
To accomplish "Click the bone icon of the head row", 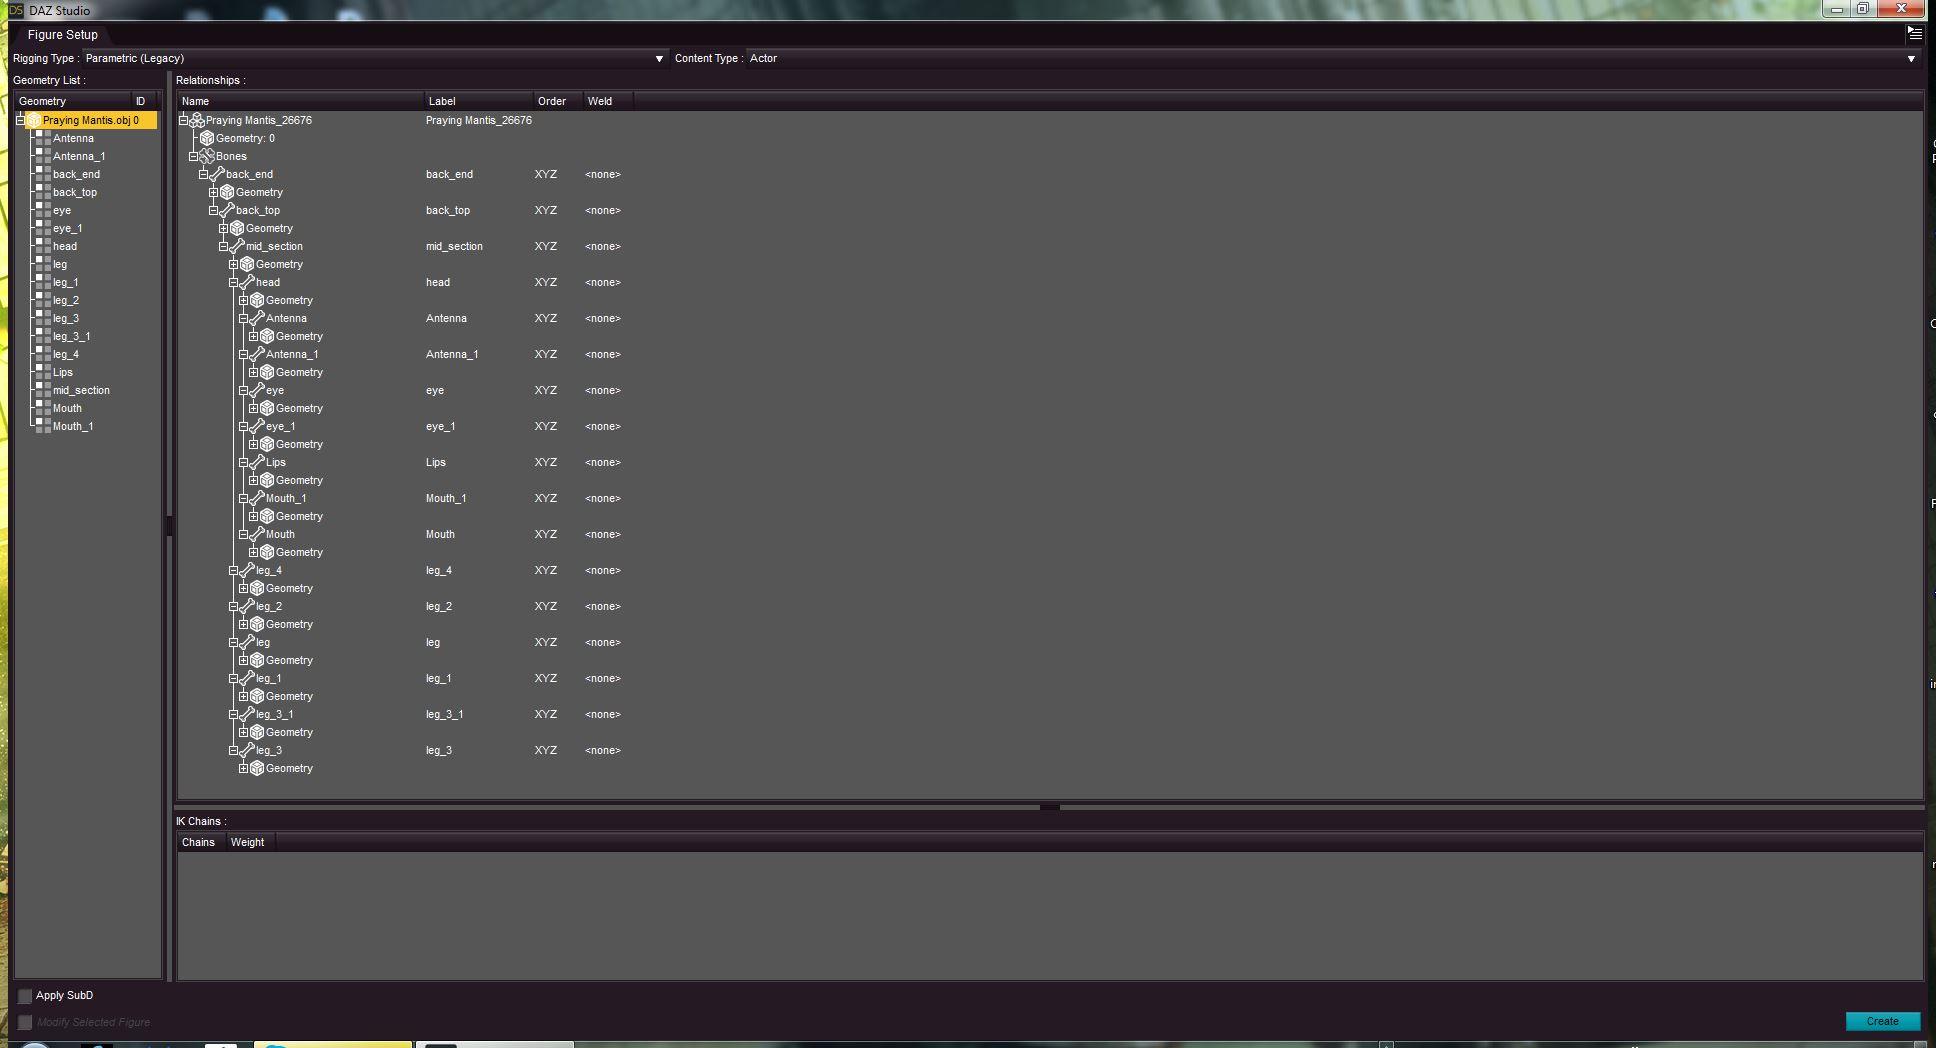I will [247, 282].
